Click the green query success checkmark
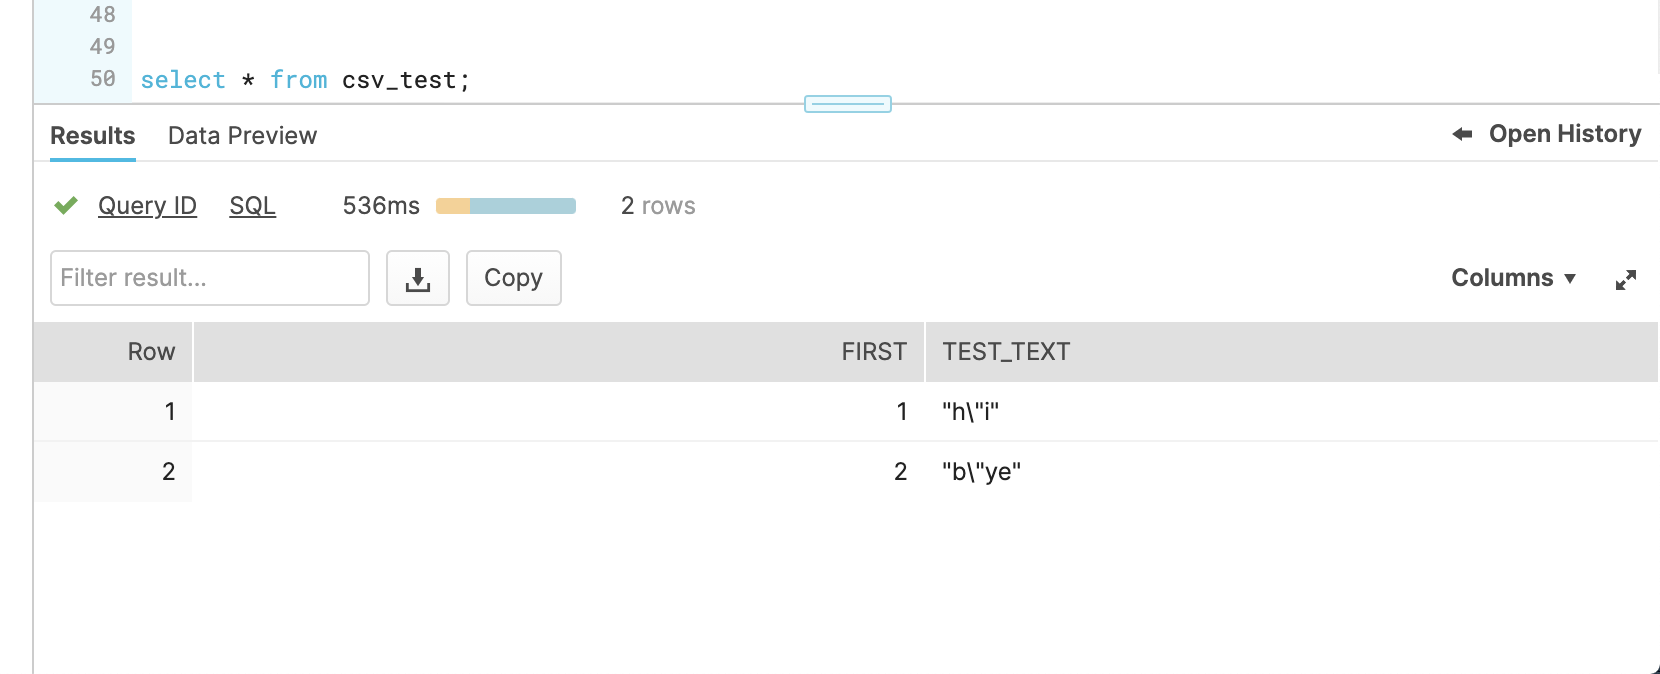 [66, 206]
